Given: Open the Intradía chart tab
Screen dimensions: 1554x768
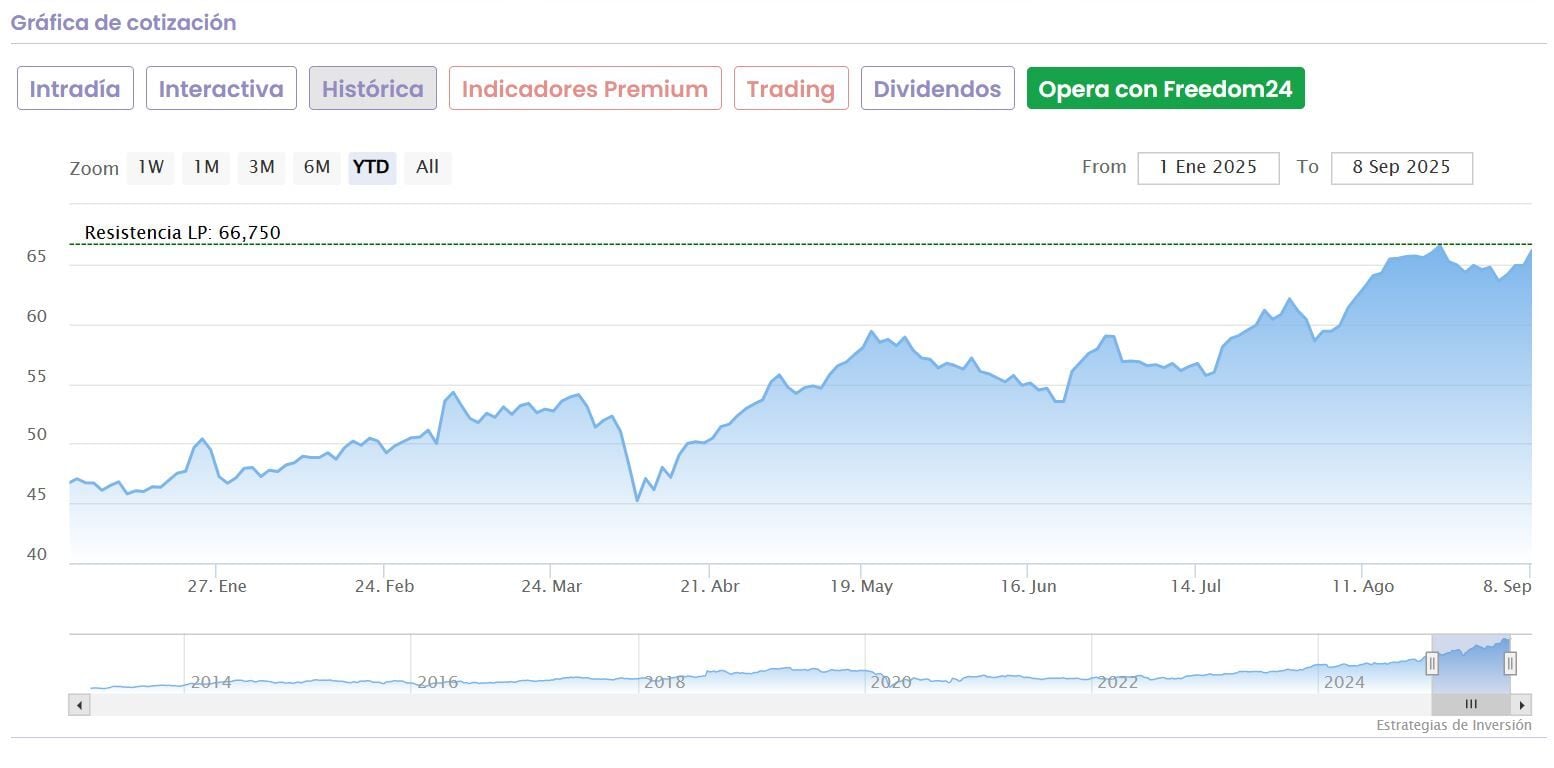Looking at the screenshot, I should (x=75, y=89).
